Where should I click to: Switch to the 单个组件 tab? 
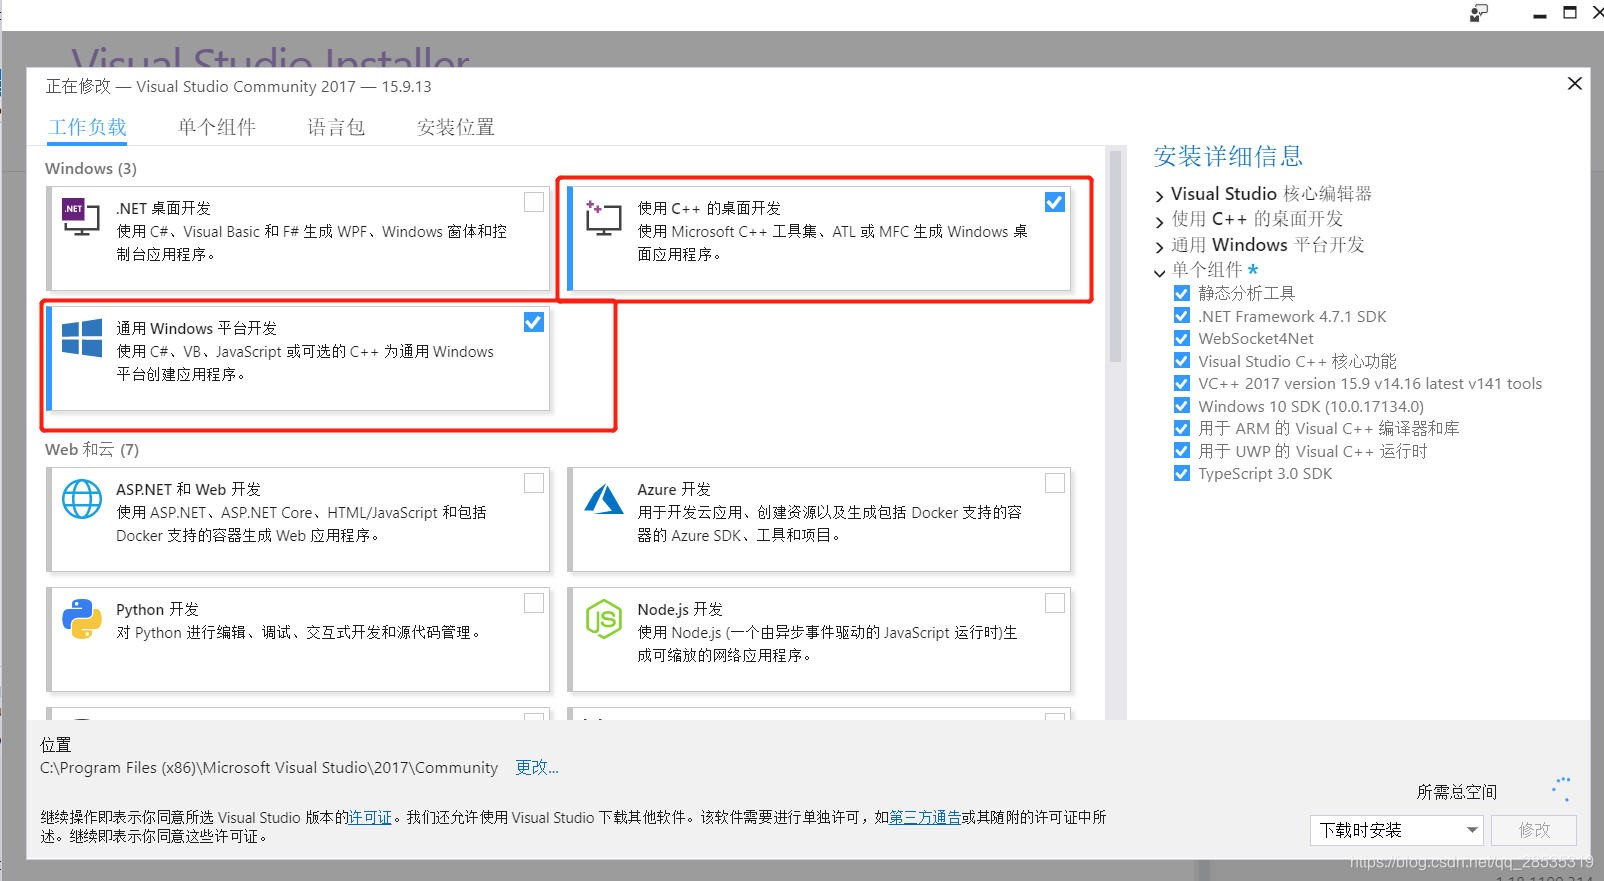click(217, 127)
